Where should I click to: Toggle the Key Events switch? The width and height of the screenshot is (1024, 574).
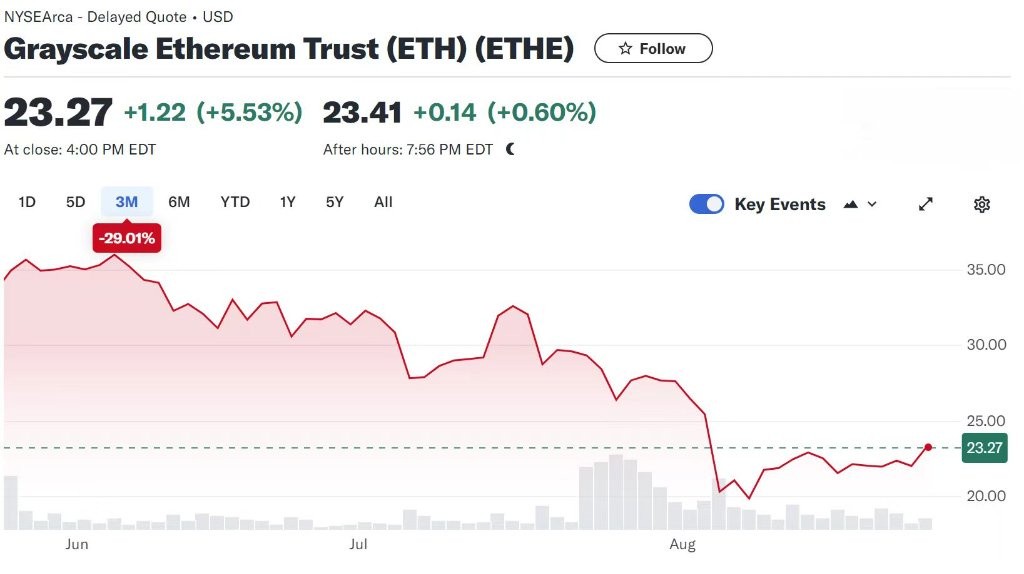pyautogui.click(x=707, y=204)
